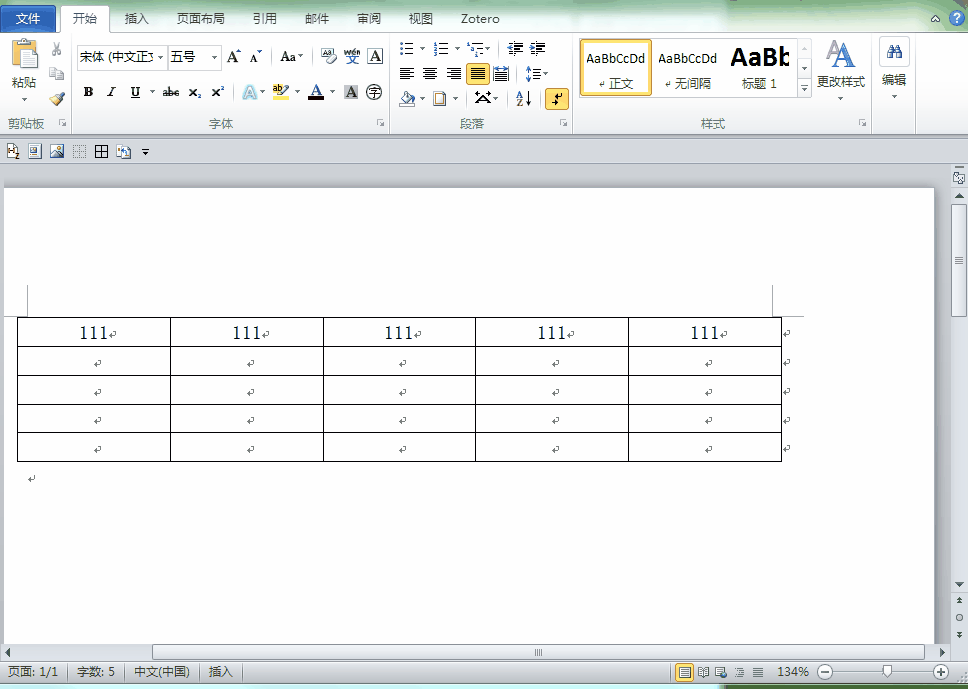This screenshot has width=968, height=689.
Task: Customize quick access toolbar dropdown
Action: click(146, 151)
